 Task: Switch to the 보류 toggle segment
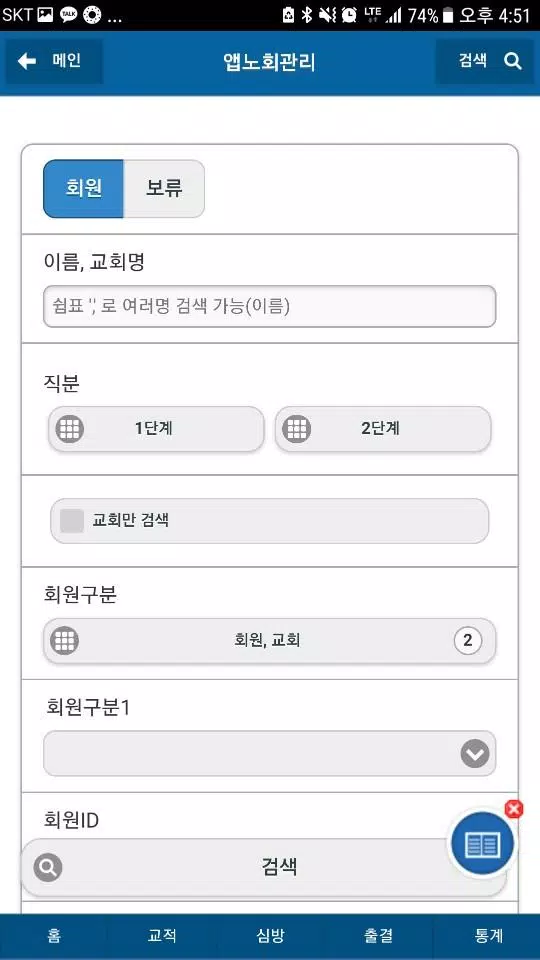[x=164, y=189]
